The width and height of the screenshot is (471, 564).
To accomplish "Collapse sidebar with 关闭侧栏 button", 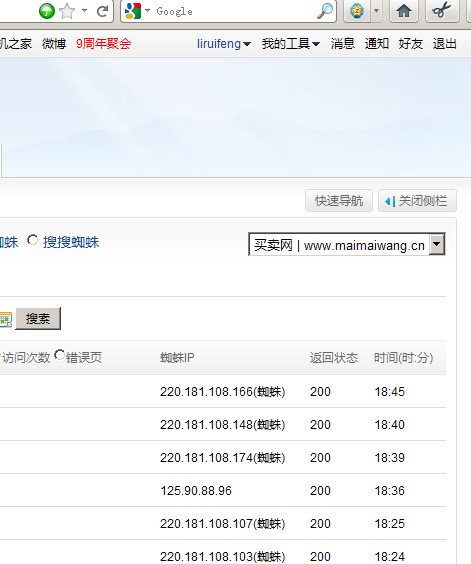I will [417, 201].
